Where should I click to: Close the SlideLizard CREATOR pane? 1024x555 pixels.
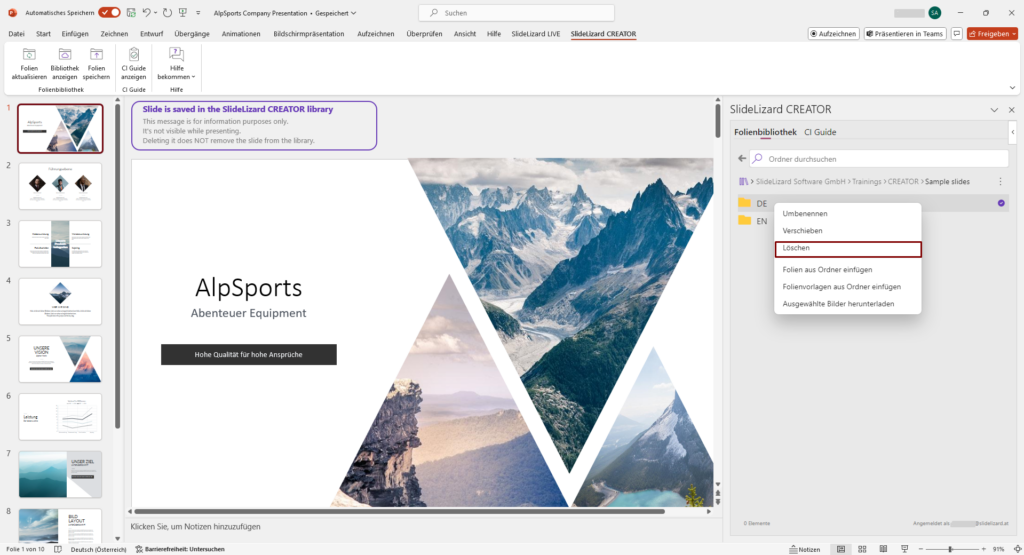(x=1012, y=110)
